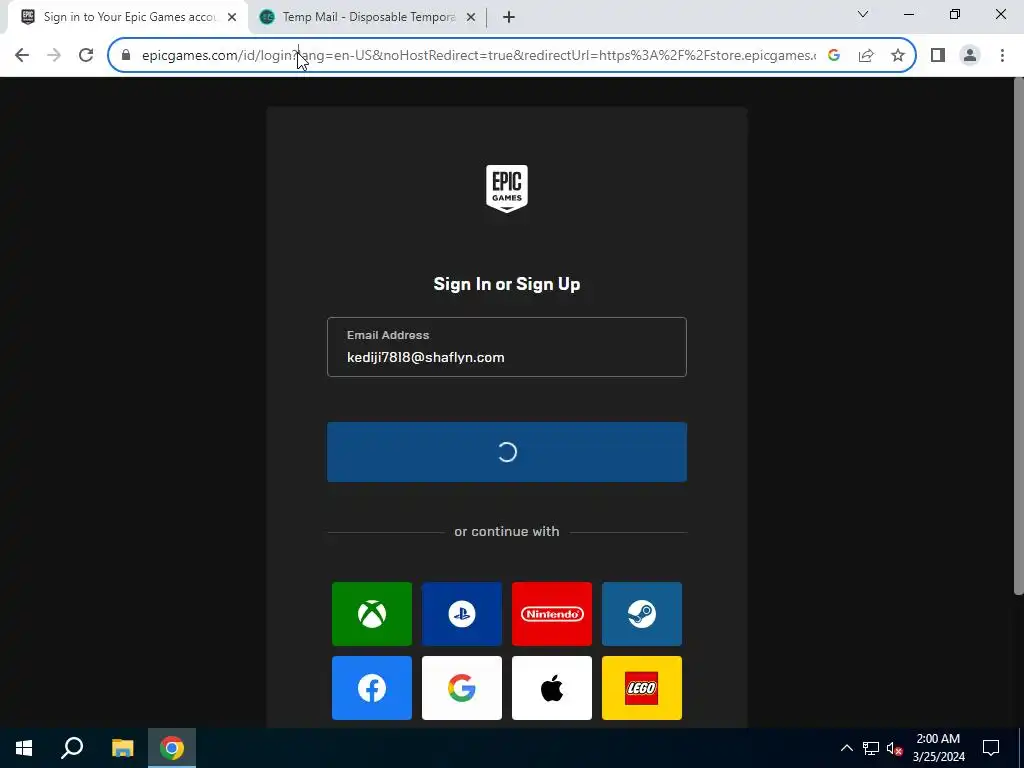This screenshot has height=768, width=1024.
Task: Bookmark this page with star
Action: 898,55
